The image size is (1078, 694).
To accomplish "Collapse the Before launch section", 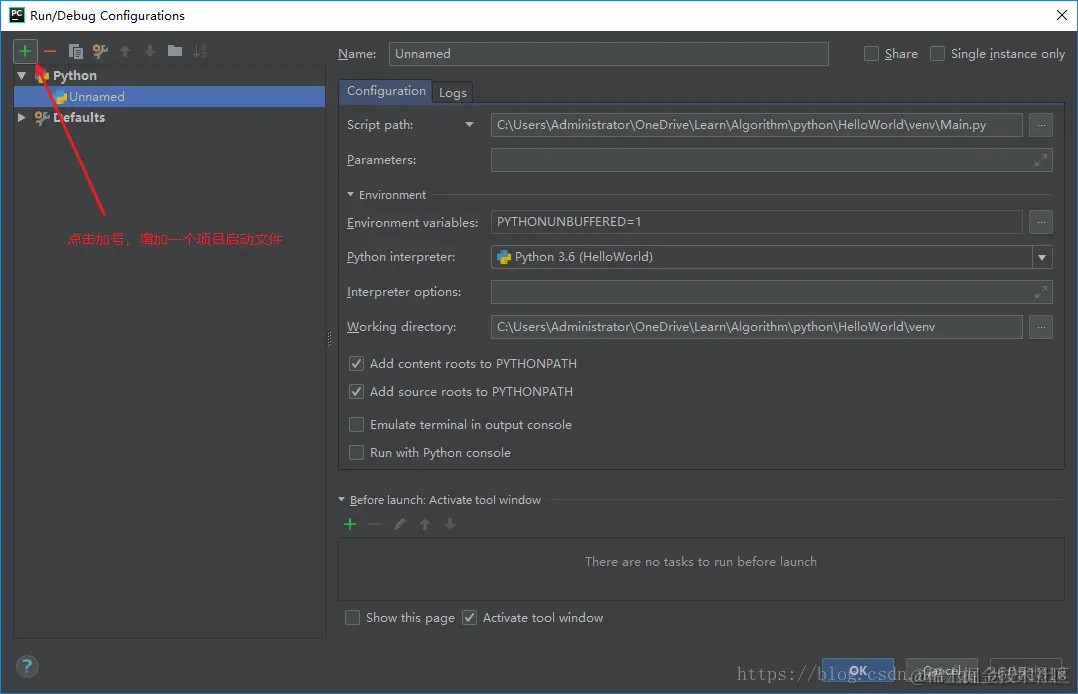I will [342, 500].
